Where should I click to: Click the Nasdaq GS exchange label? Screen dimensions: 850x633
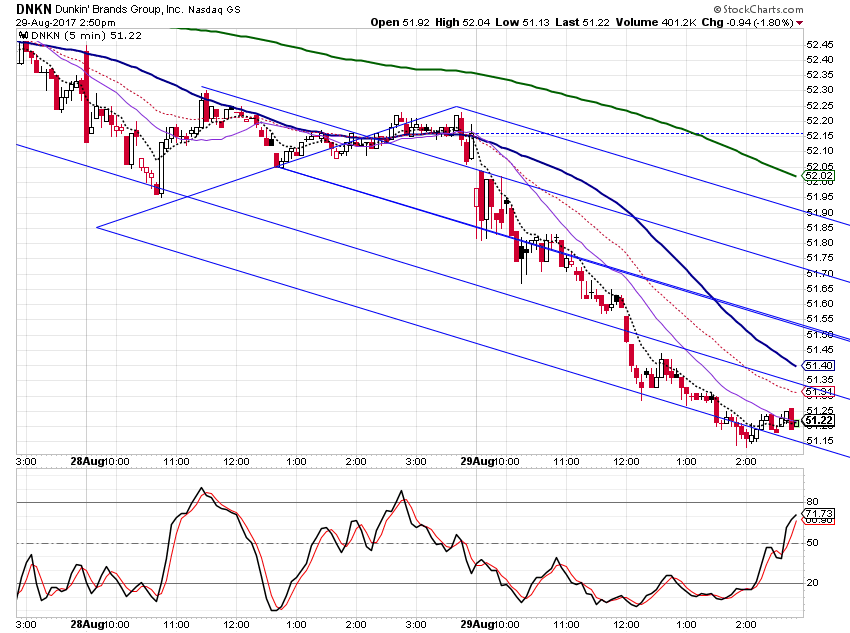click(214, 10)
